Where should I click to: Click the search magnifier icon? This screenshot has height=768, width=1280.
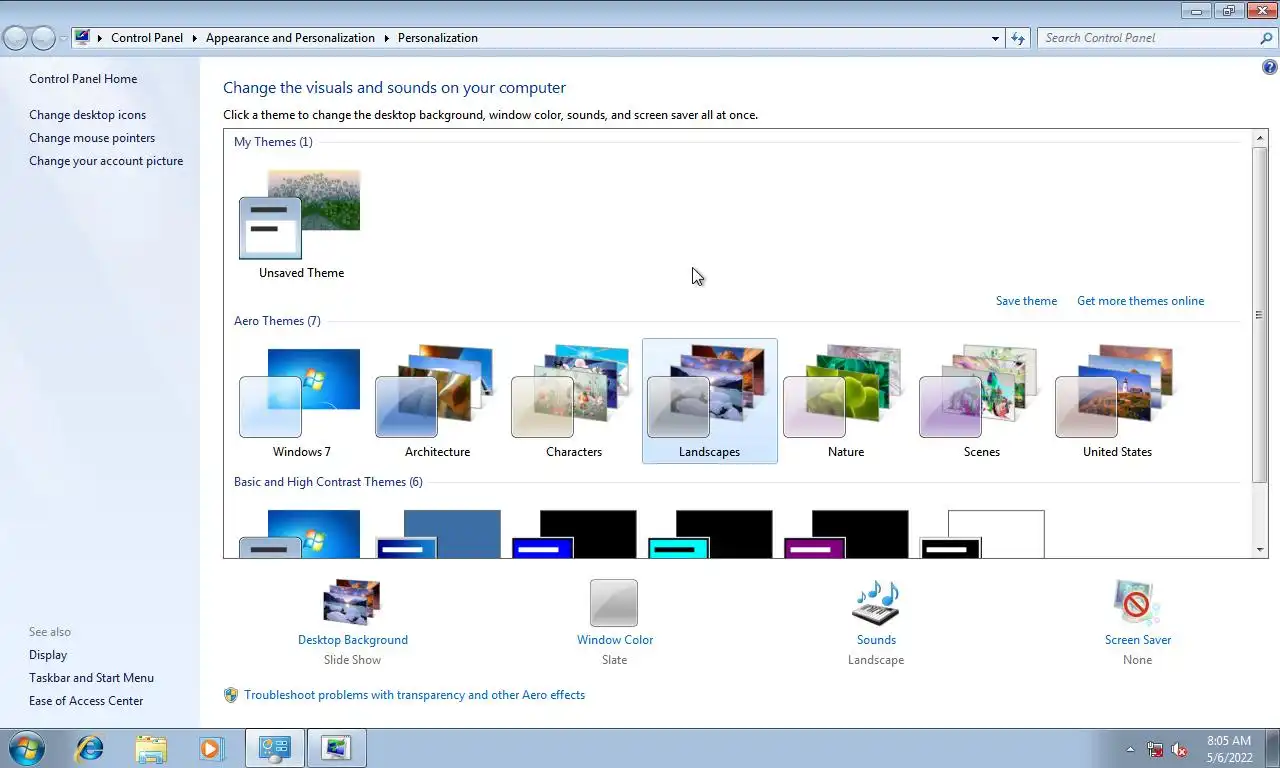click(1267, 38)
